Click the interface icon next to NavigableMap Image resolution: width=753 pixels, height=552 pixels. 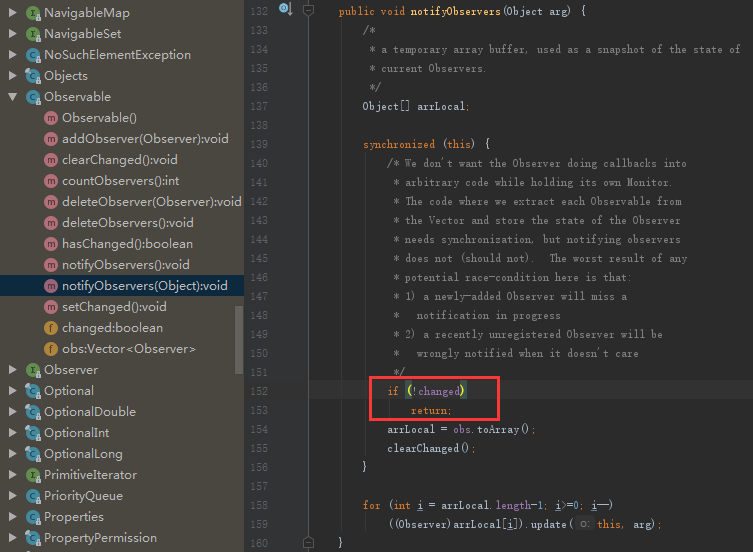(33, 13)
